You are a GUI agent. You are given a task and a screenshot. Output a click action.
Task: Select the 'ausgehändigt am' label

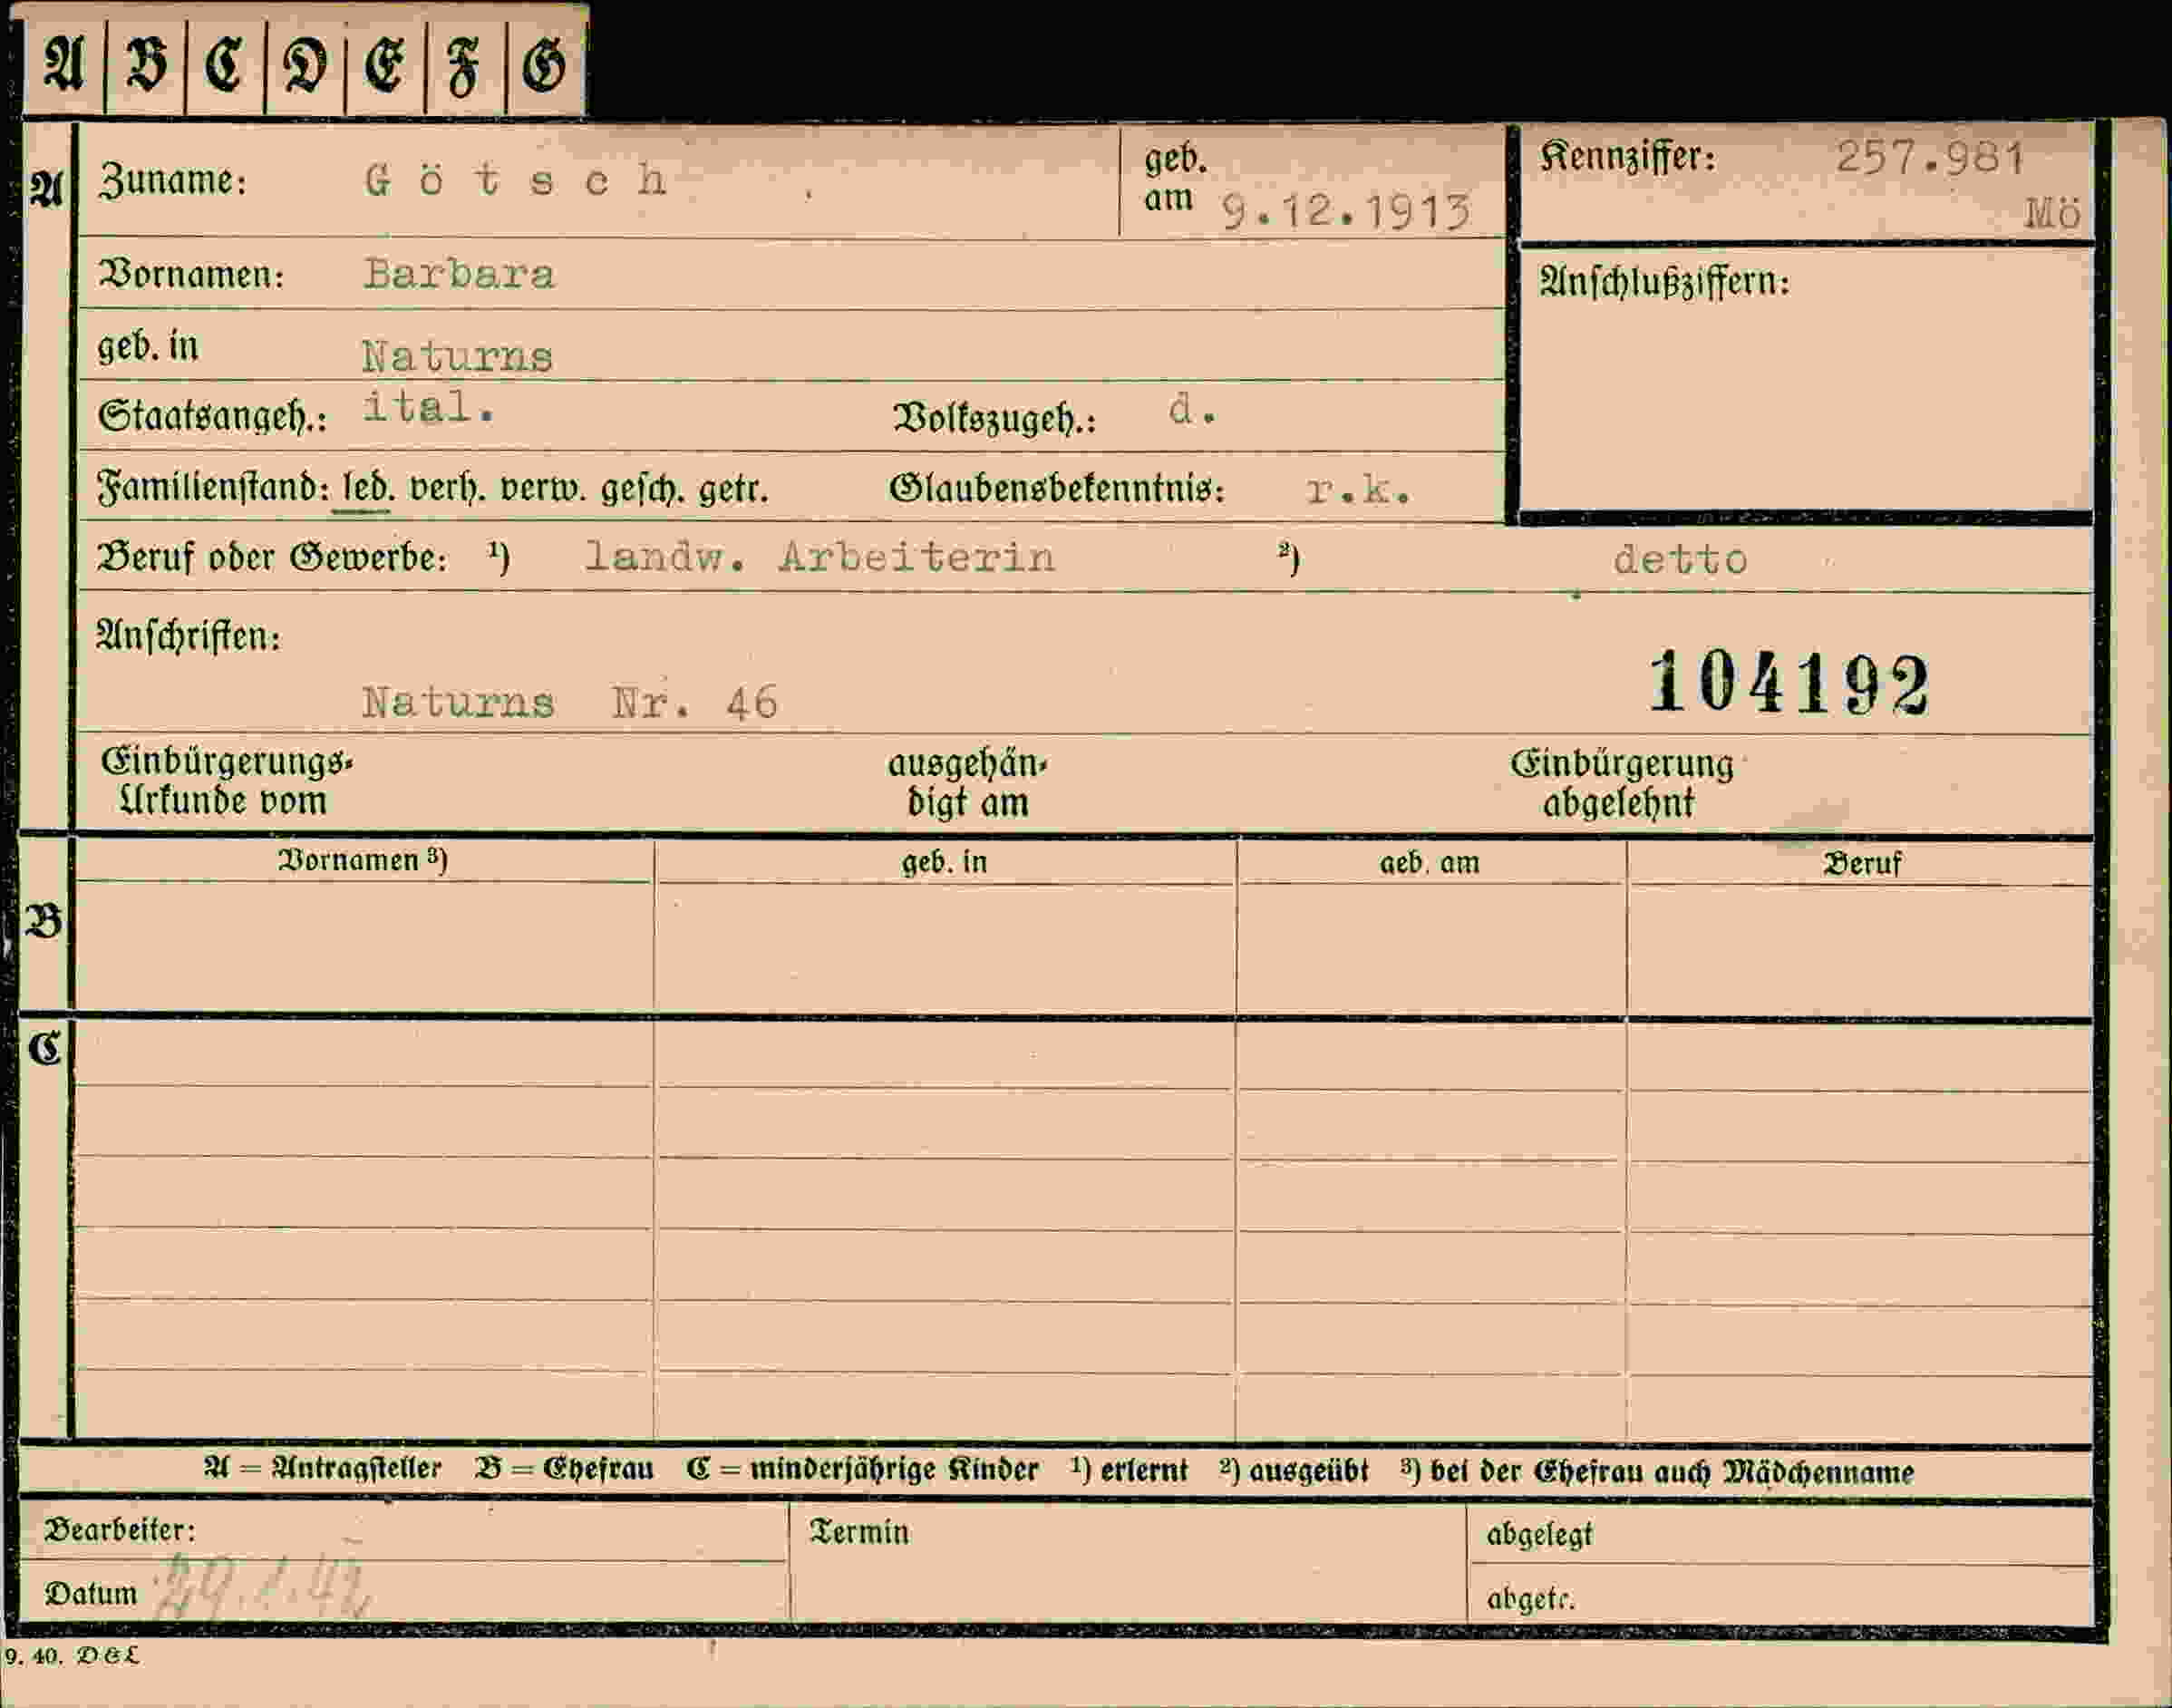(x=967, y=783)
